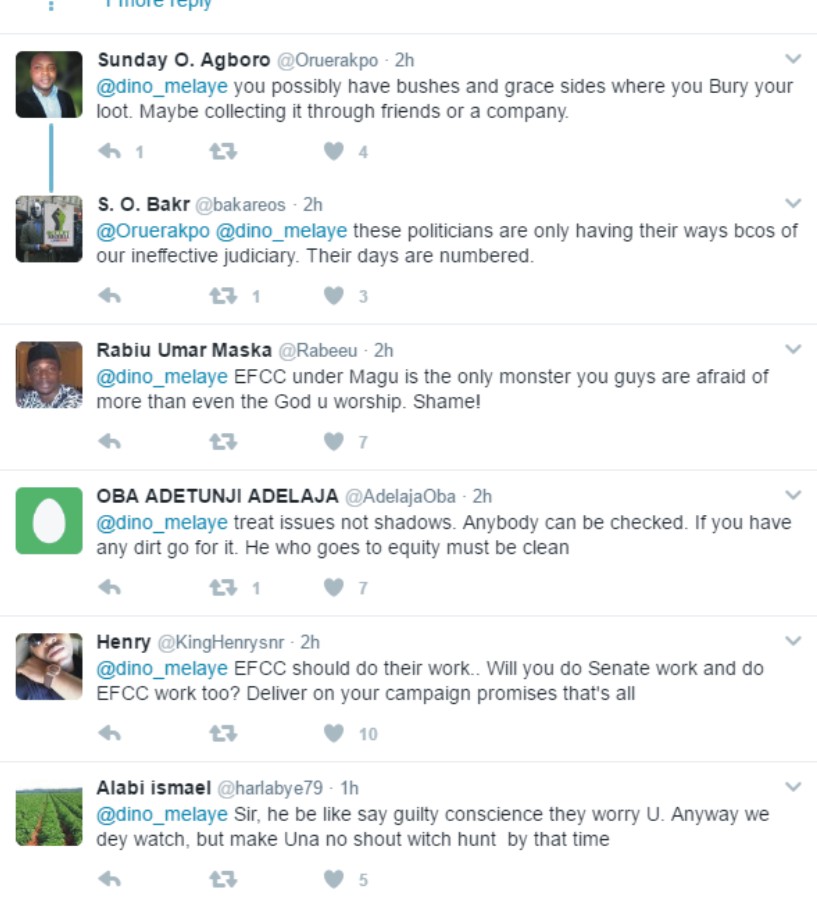
Task: Expand more menu on Rabiu Umar Maska's tweet
Action: coord(793,348)
